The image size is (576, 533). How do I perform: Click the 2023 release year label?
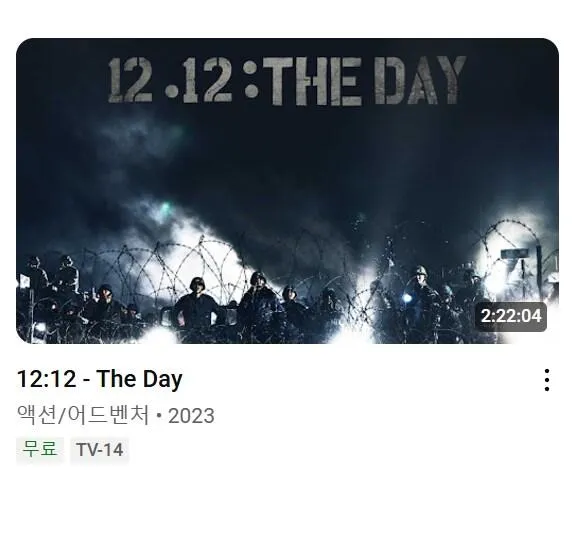coord(191,416)
